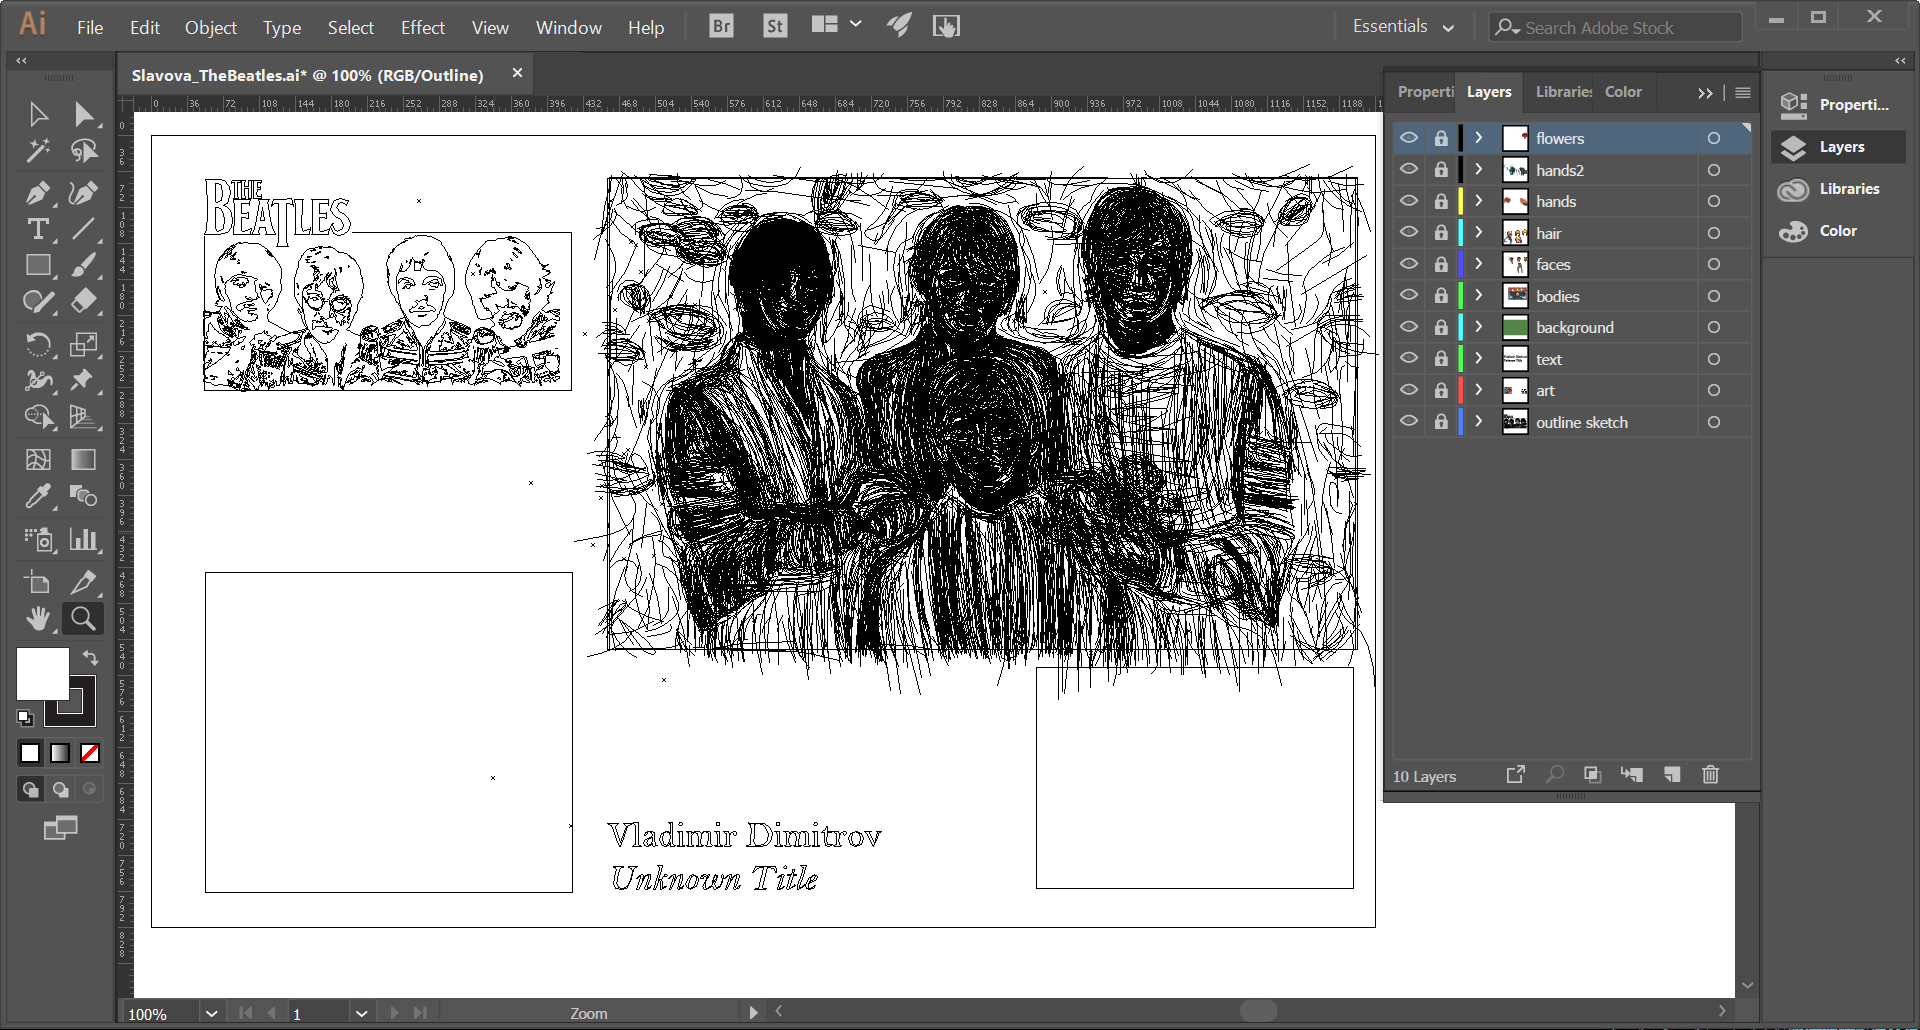Viewport: 1920px width, 1030px height.
Task: Select the Lasso tool
Action: pyautogui.click(x=84, y=151)
